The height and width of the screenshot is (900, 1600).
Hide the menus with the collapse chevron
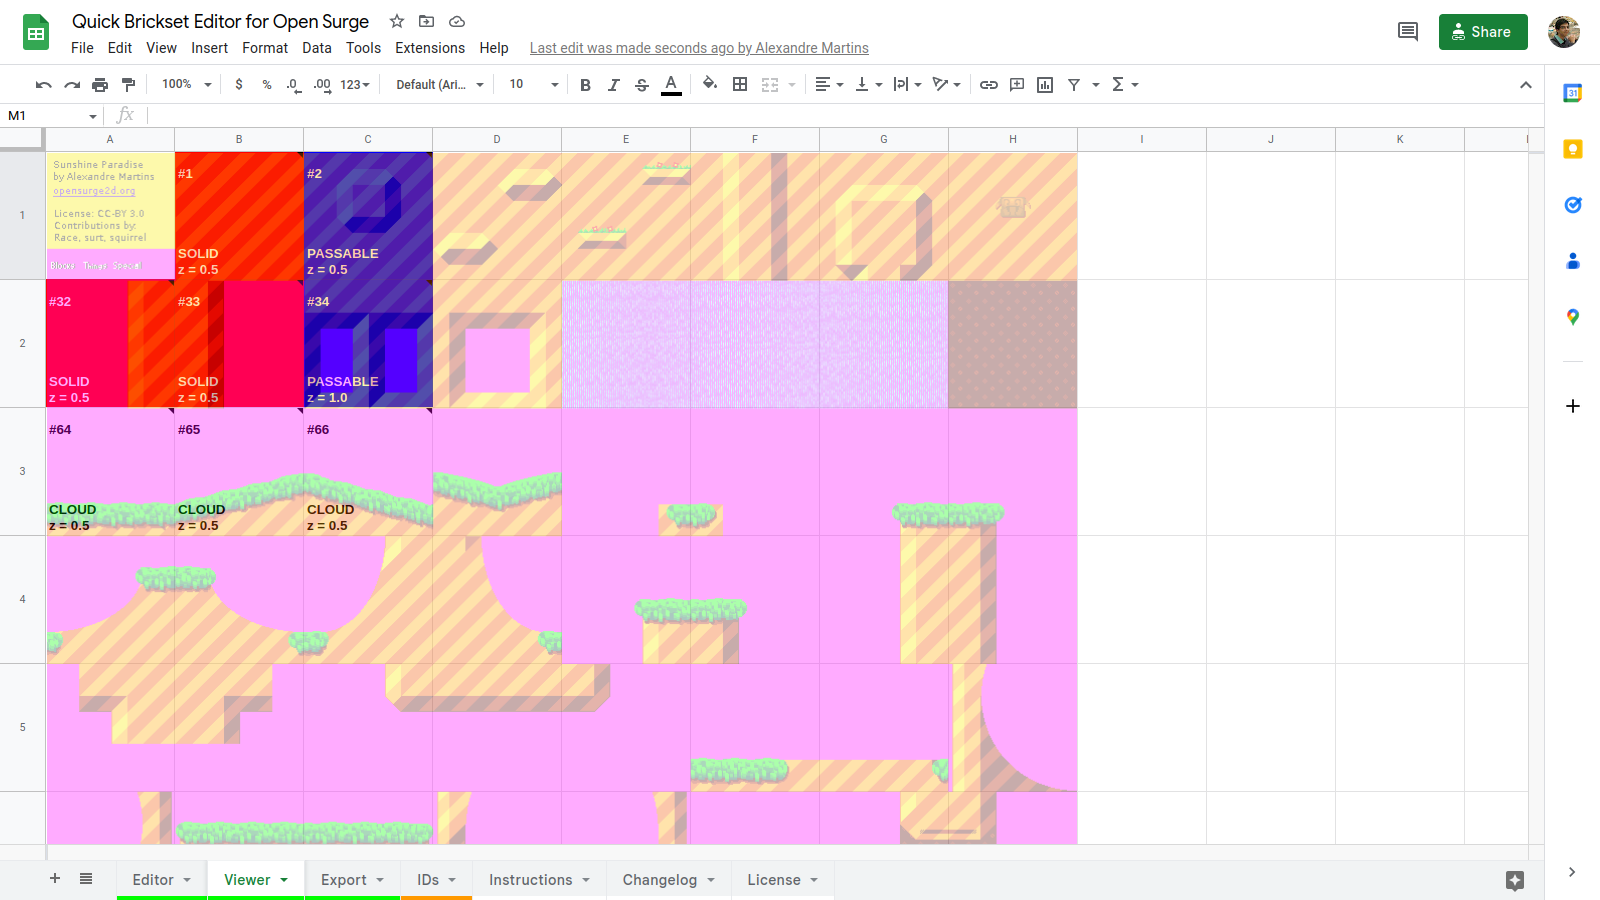tap(1526, 85)
